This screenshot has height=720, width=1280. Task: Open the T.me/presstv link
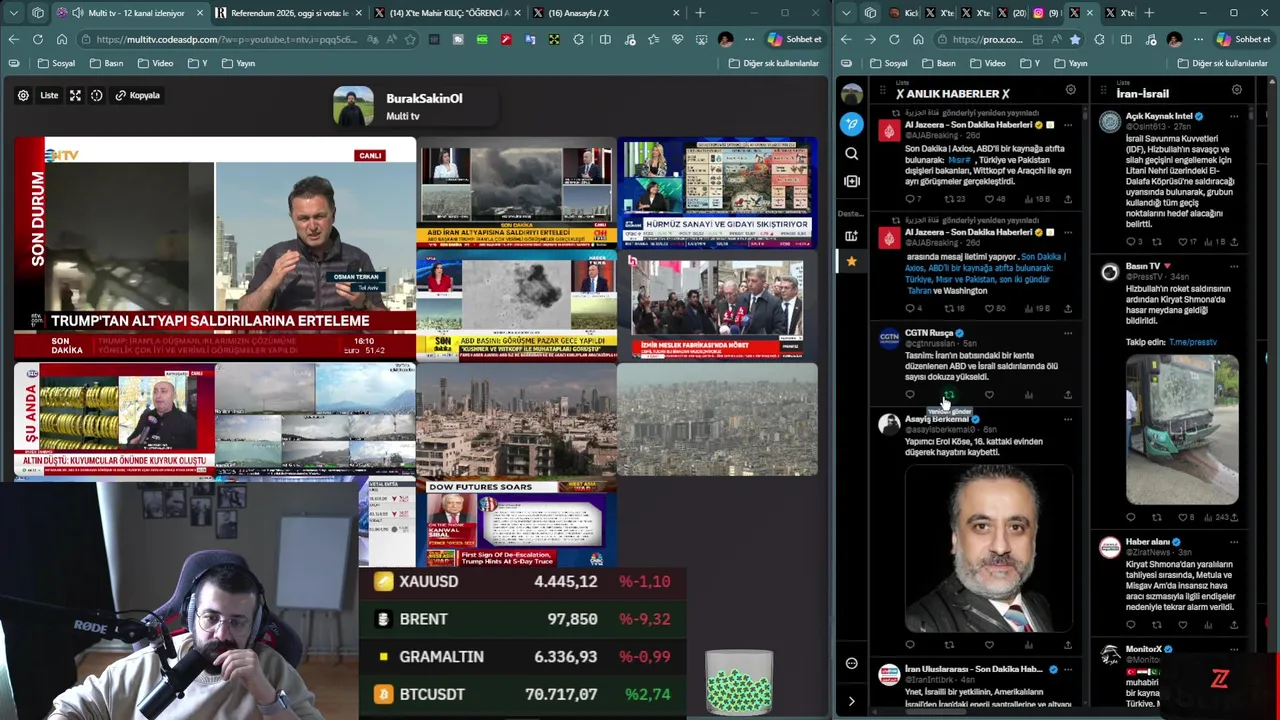coord(1192,342)
